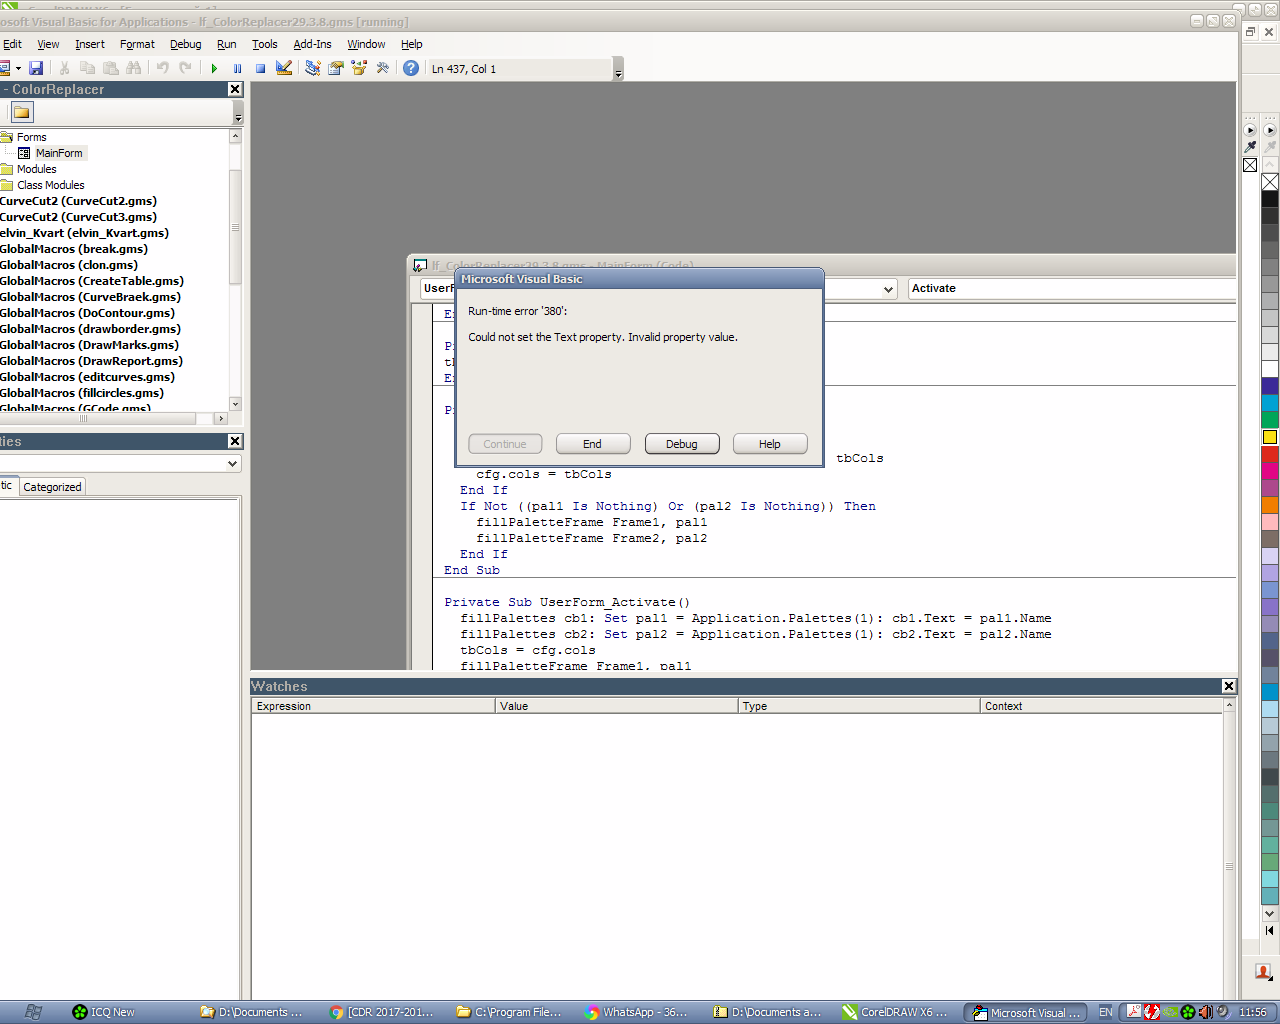Click the blue Help question mark icon

[411, 68]
